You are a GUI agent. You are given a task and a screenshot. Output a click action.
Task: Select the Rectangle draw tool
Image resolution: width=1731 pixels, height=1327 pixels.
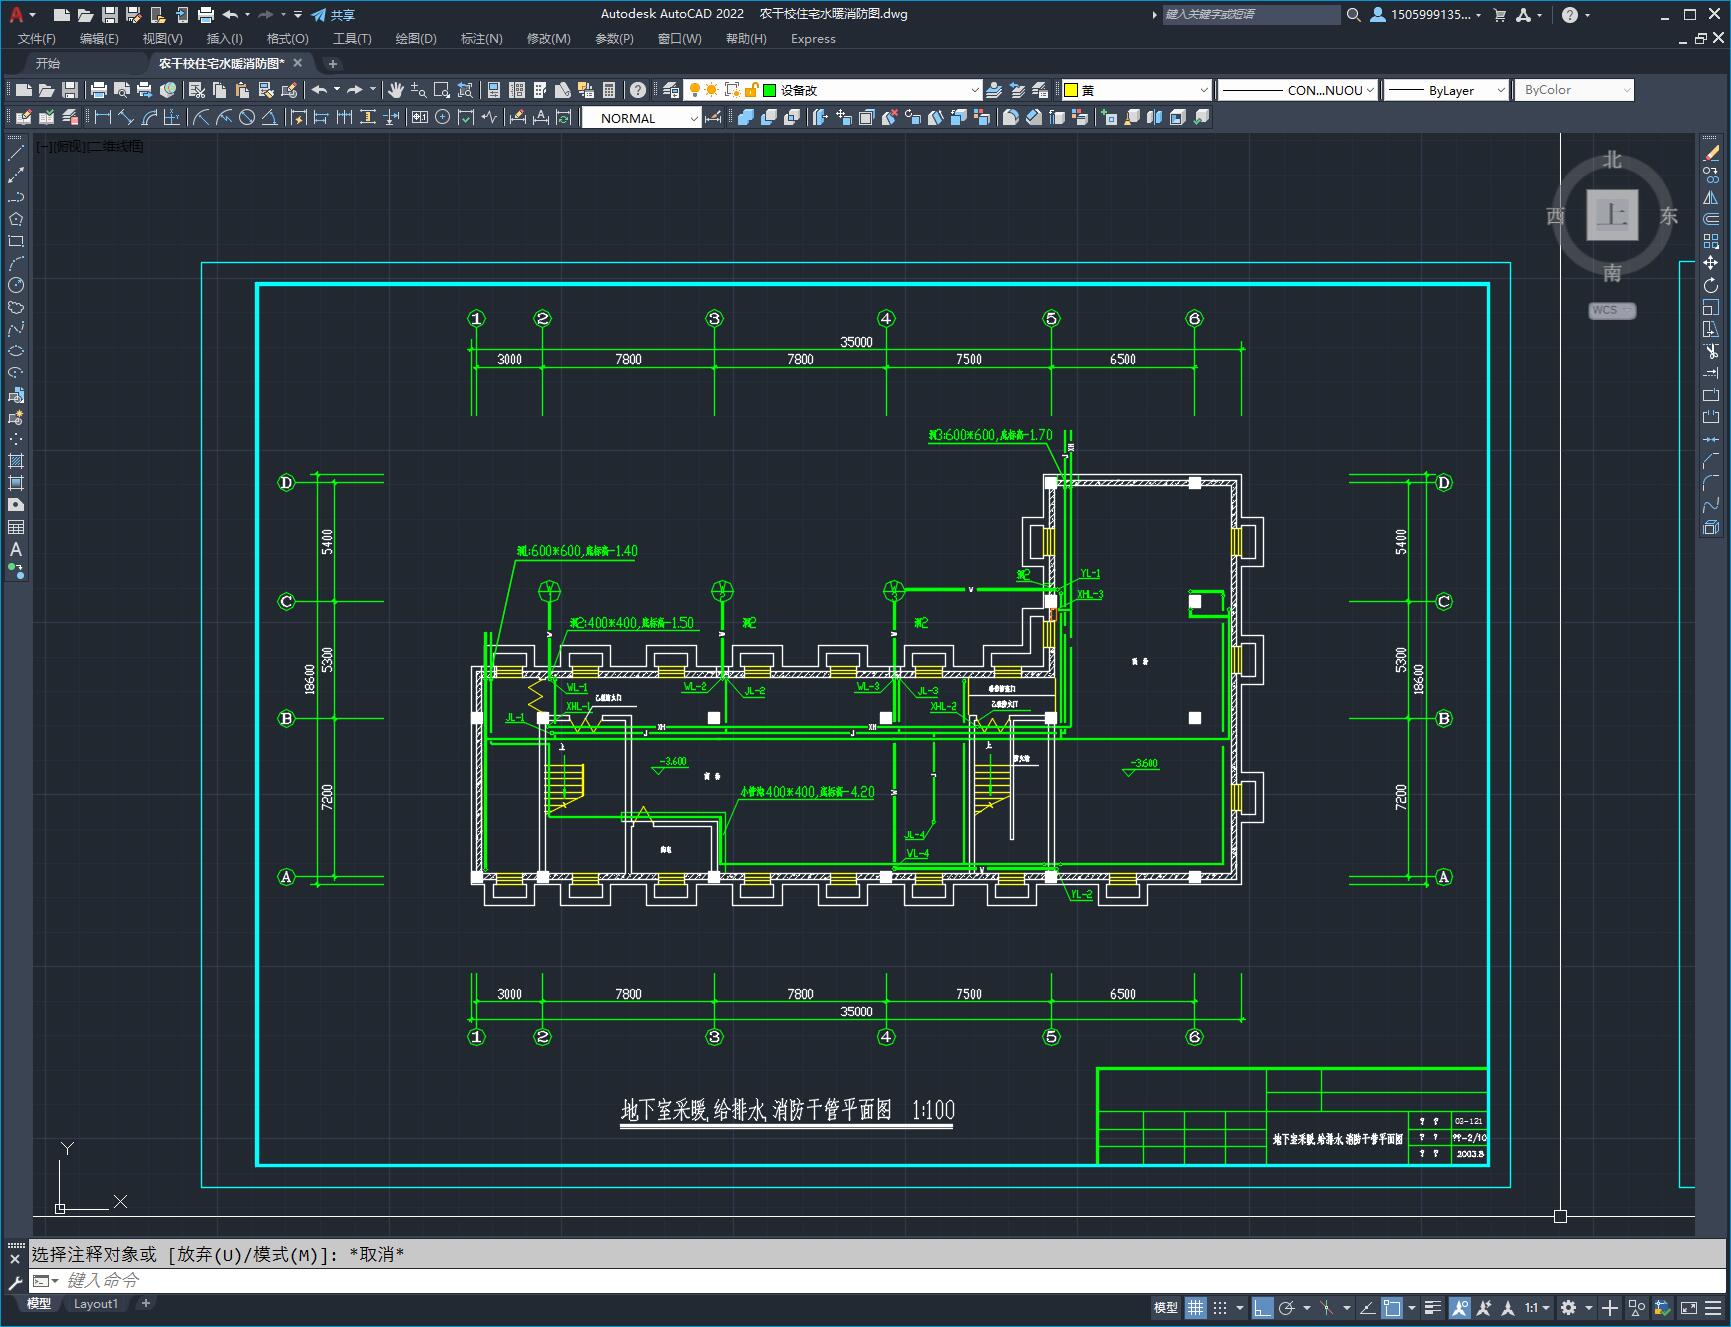(16, 241)
